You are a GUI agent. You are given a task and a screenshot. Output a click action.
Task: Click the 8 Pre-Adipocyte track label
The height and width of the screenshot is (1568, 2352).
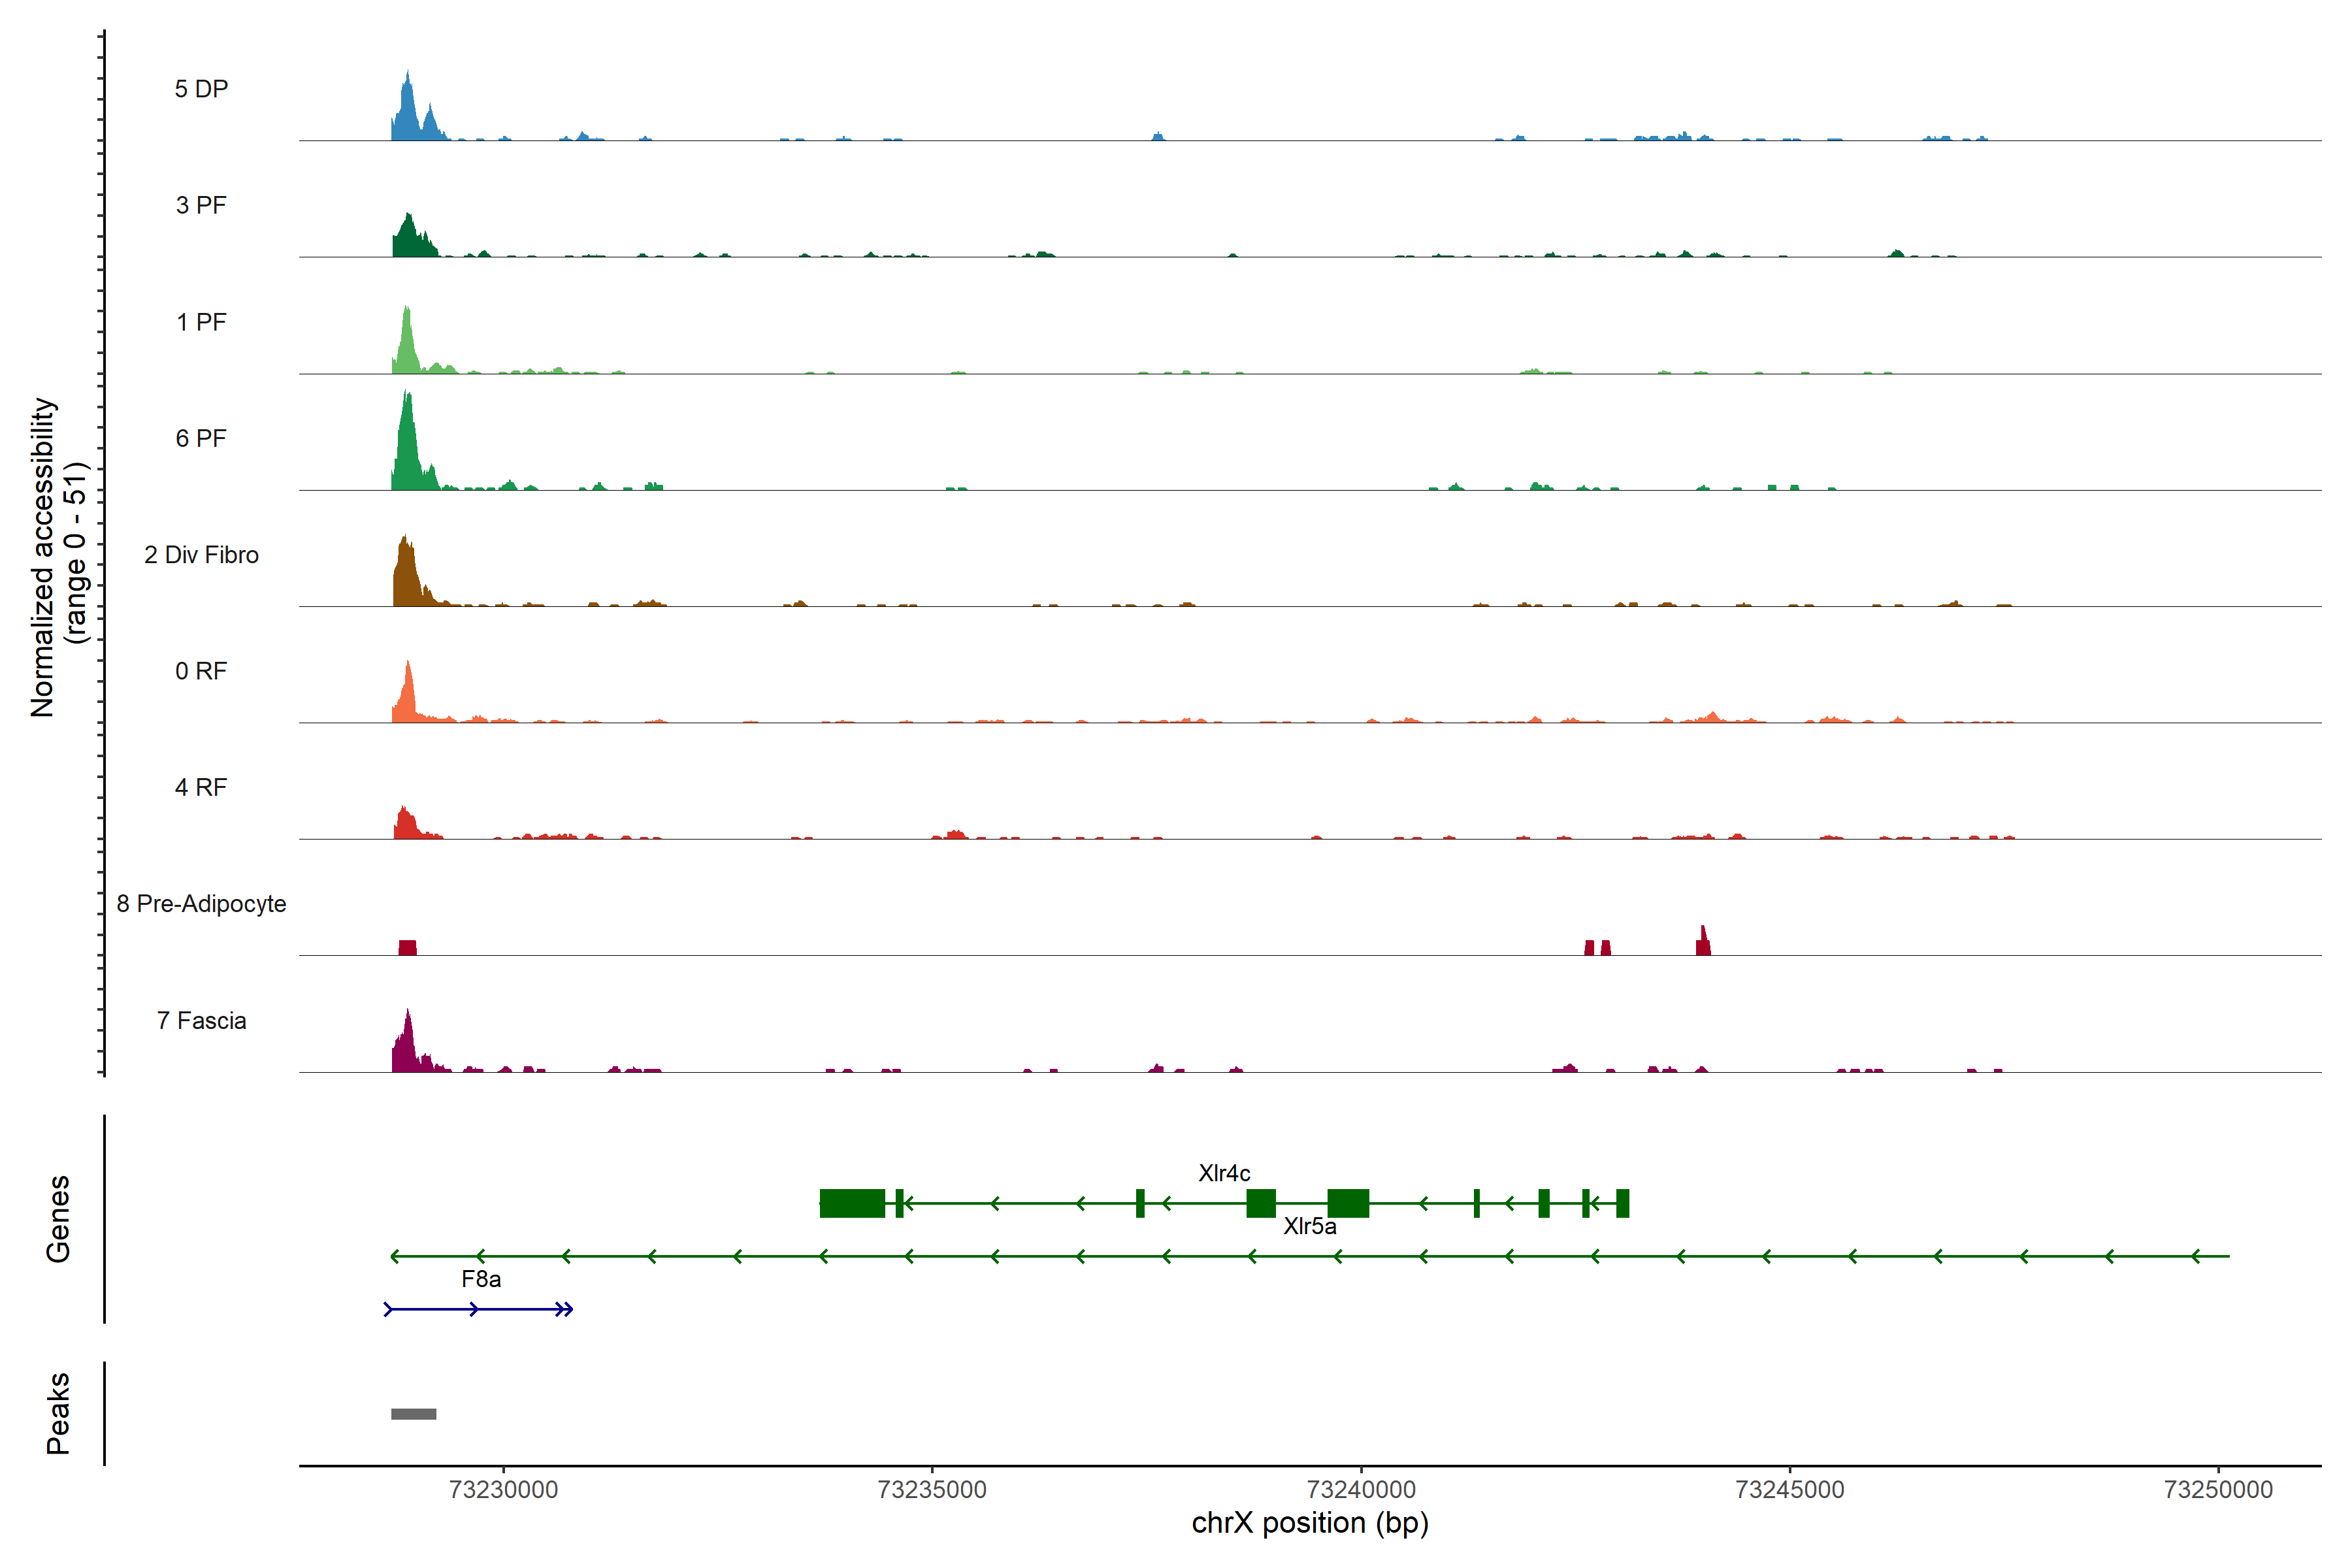coord(201,904)
